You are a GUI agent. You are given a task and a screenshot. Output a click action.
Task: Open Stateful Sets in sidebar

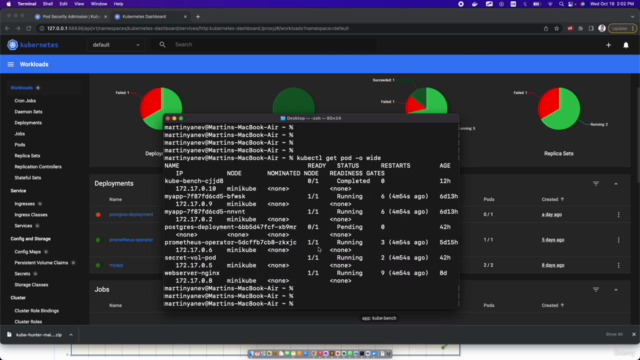point(28,178)
